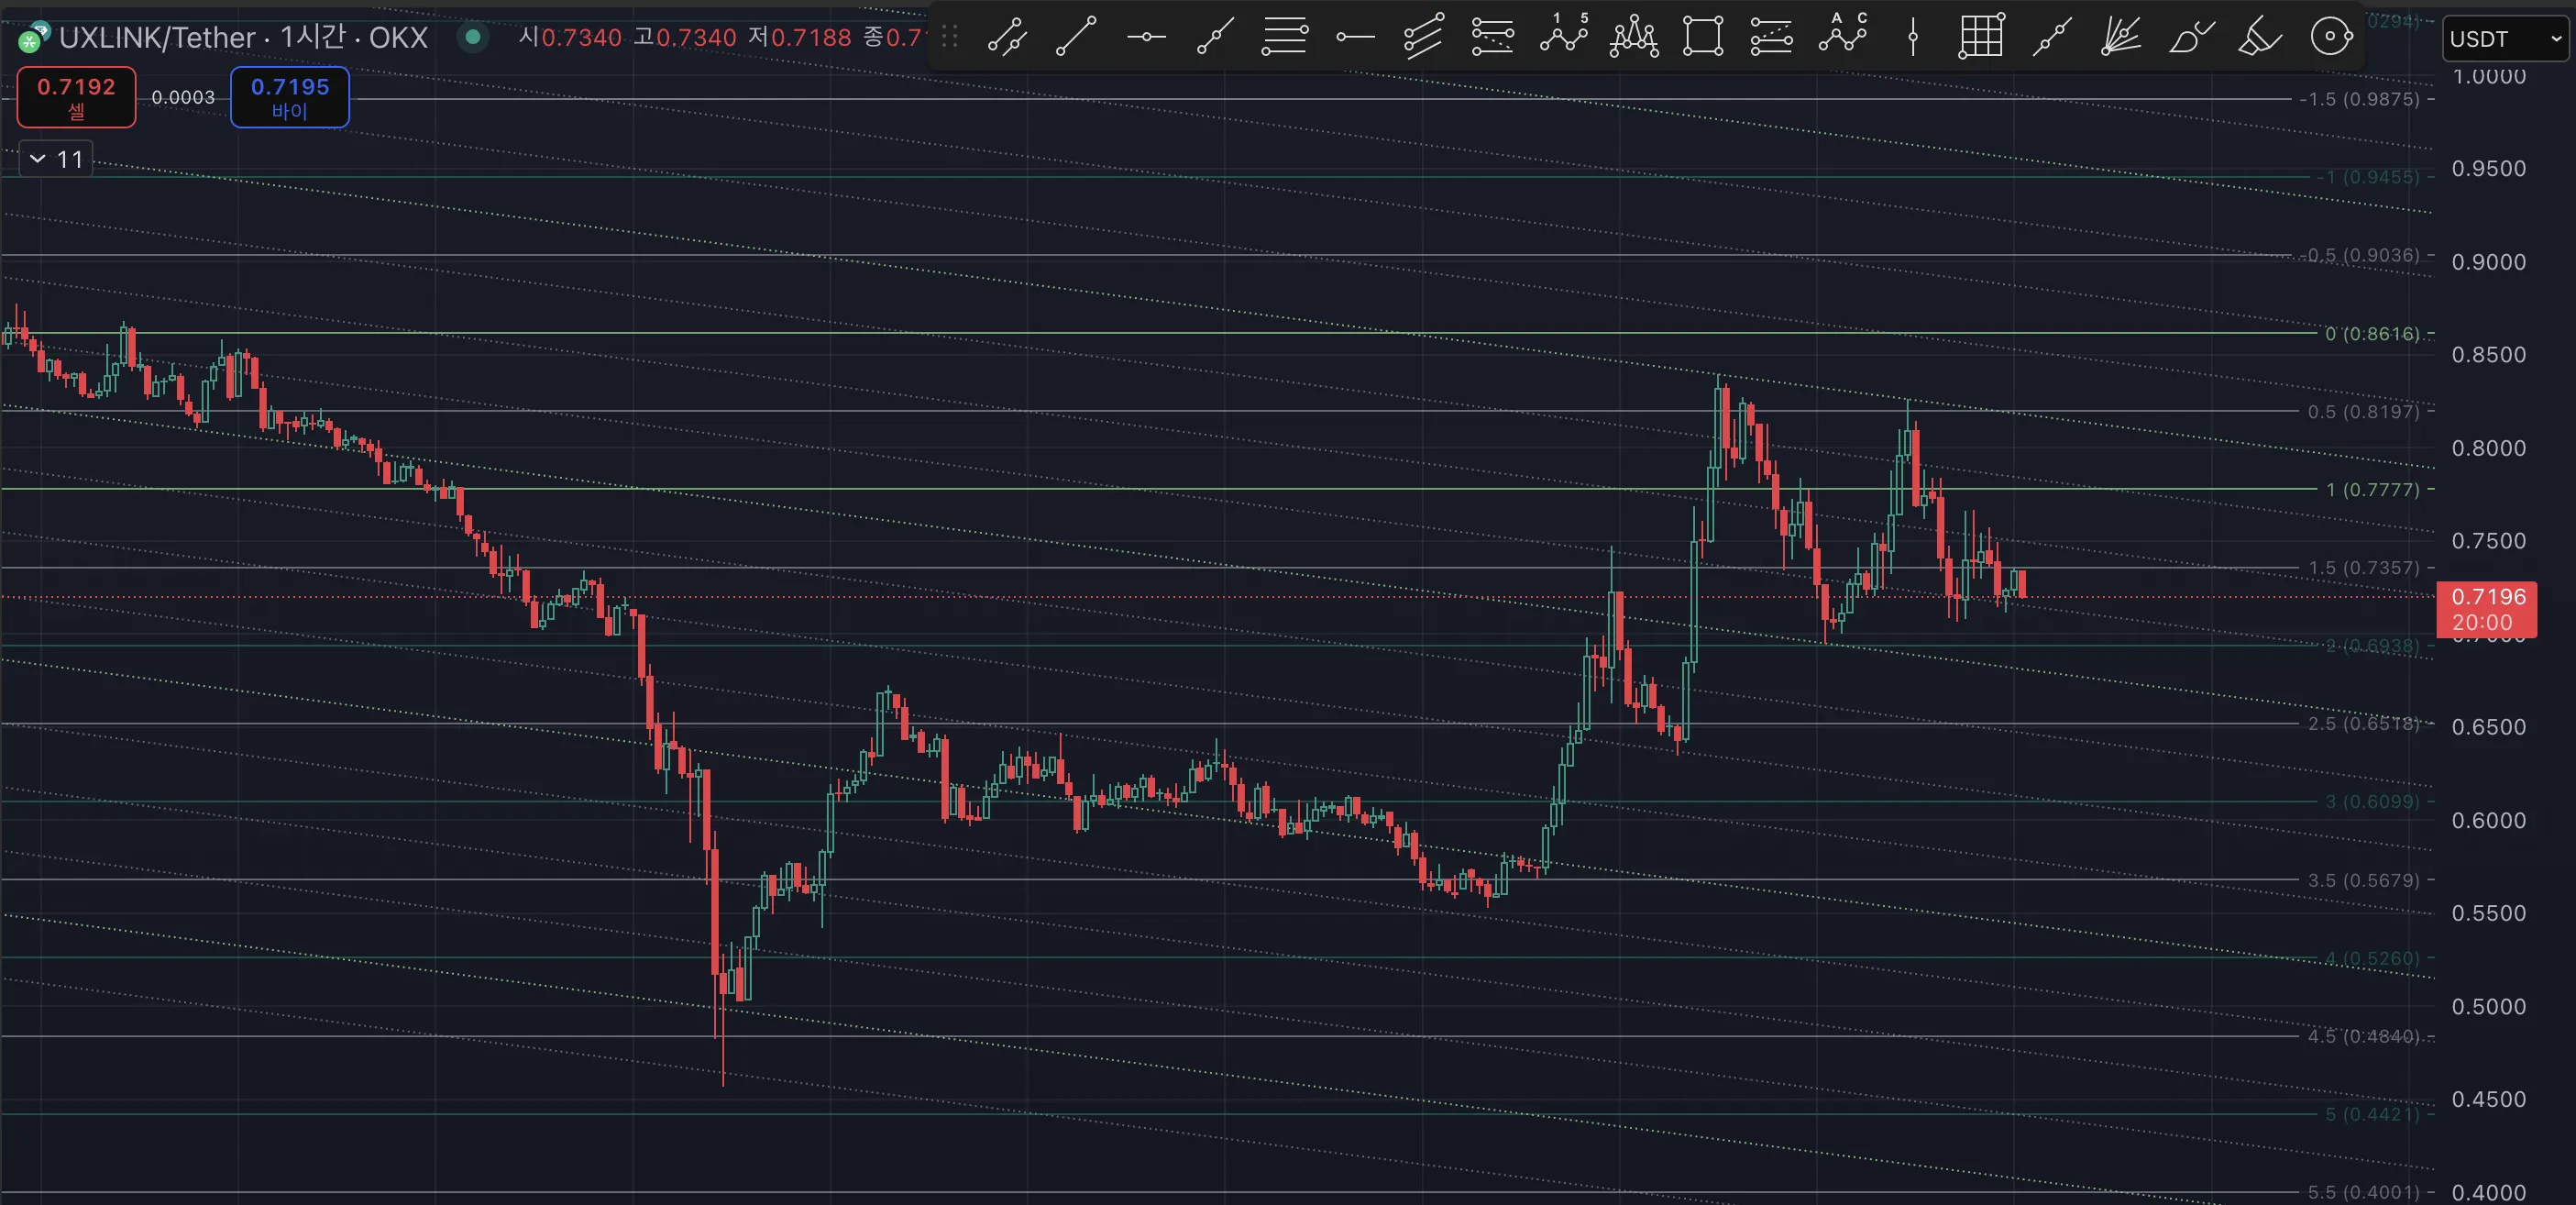Select the horizontal line tool
The image size is (2576, 1205).
tap(1146, 37)
